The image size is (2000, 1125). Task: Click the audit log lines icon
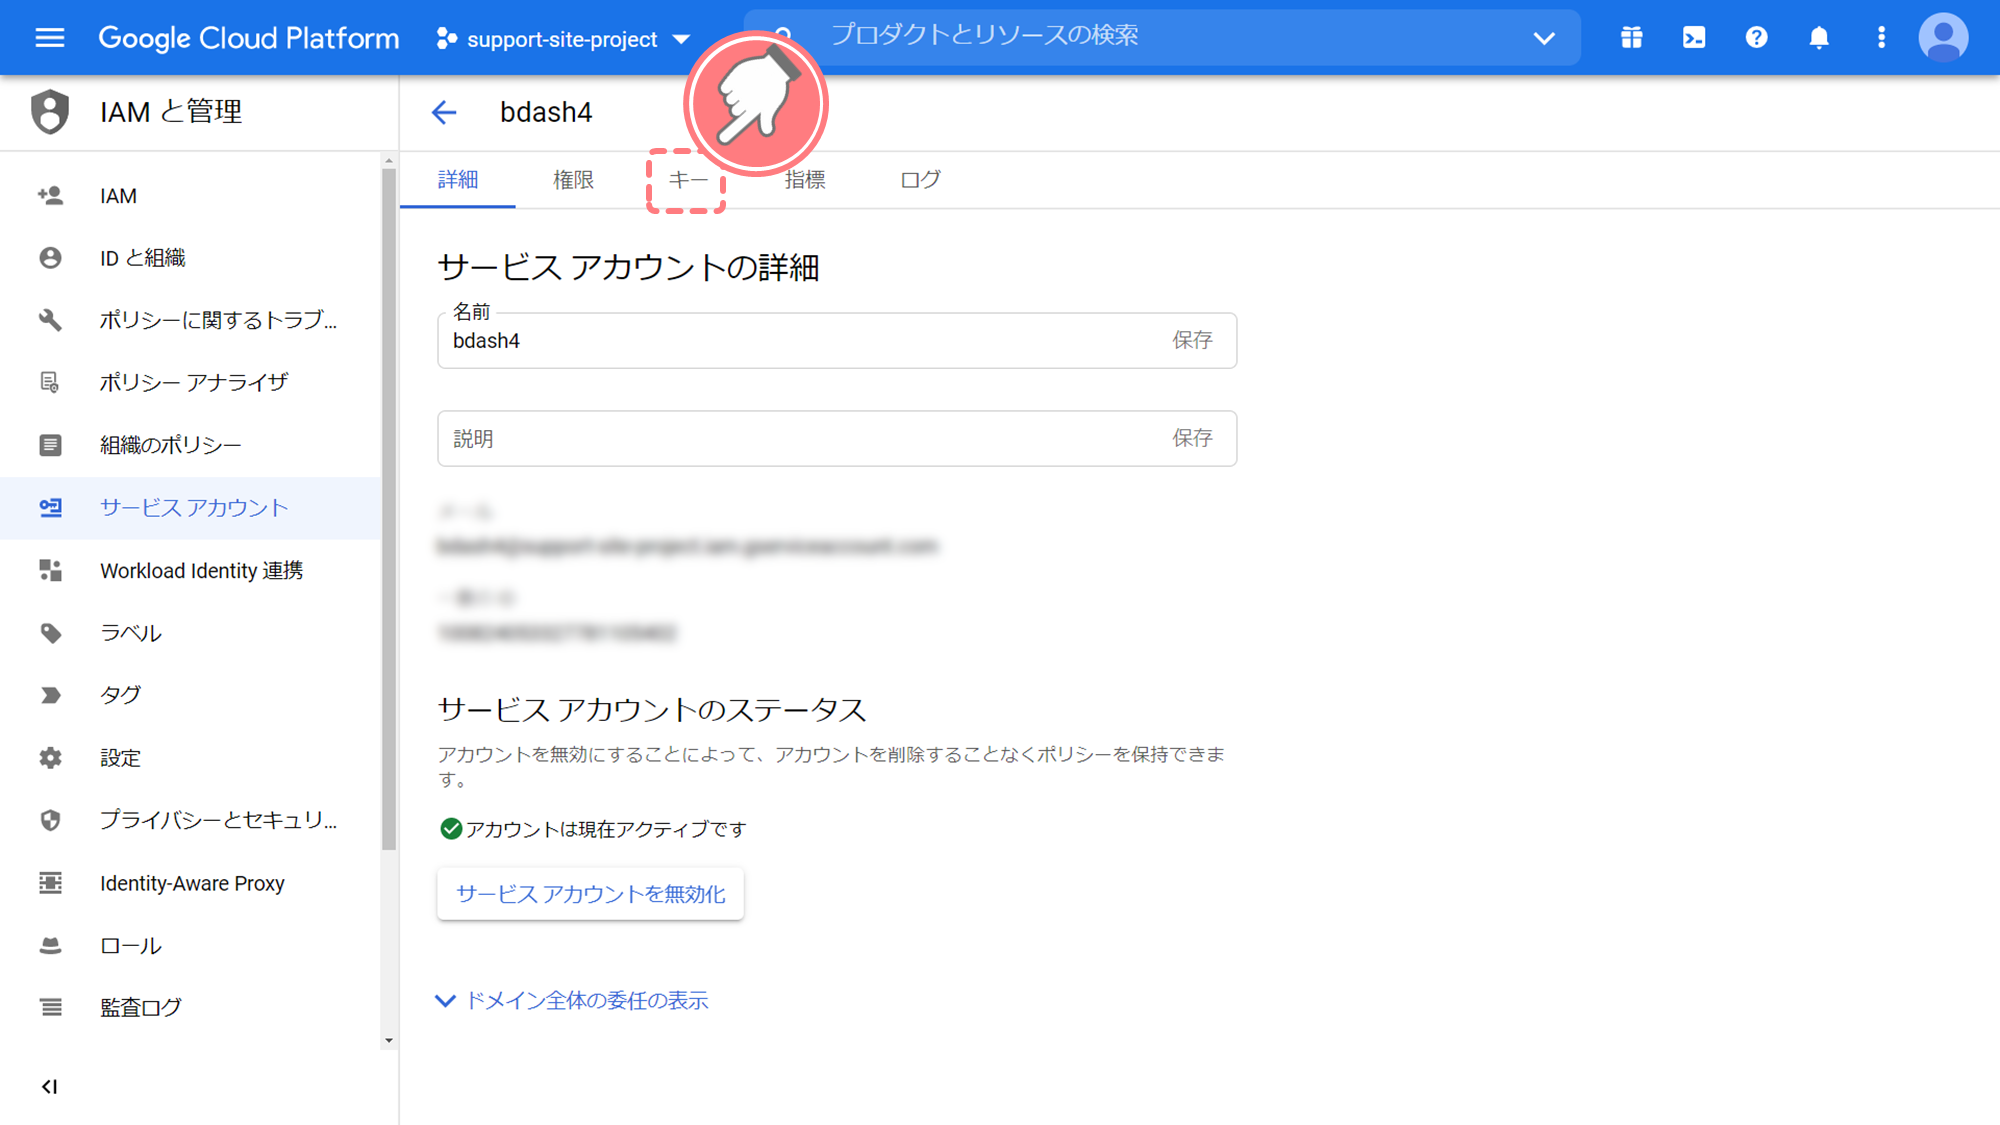(50, 1007)
